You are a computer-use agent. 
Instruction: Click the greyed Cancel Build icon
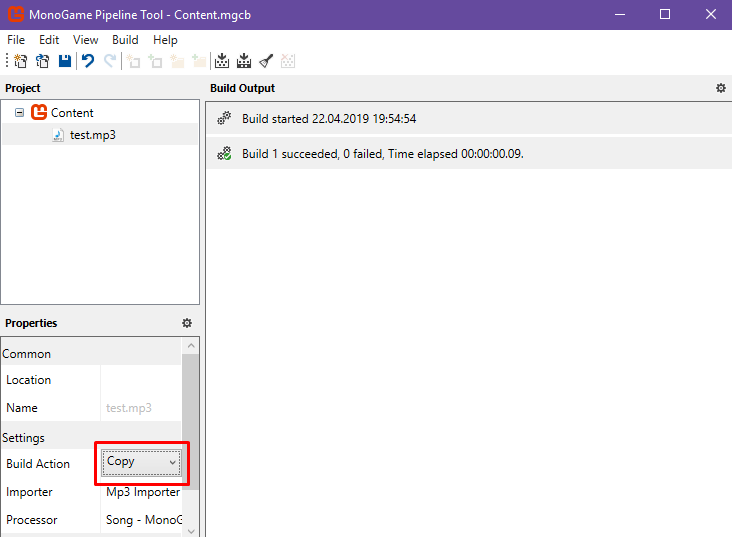tap(288, 61)
